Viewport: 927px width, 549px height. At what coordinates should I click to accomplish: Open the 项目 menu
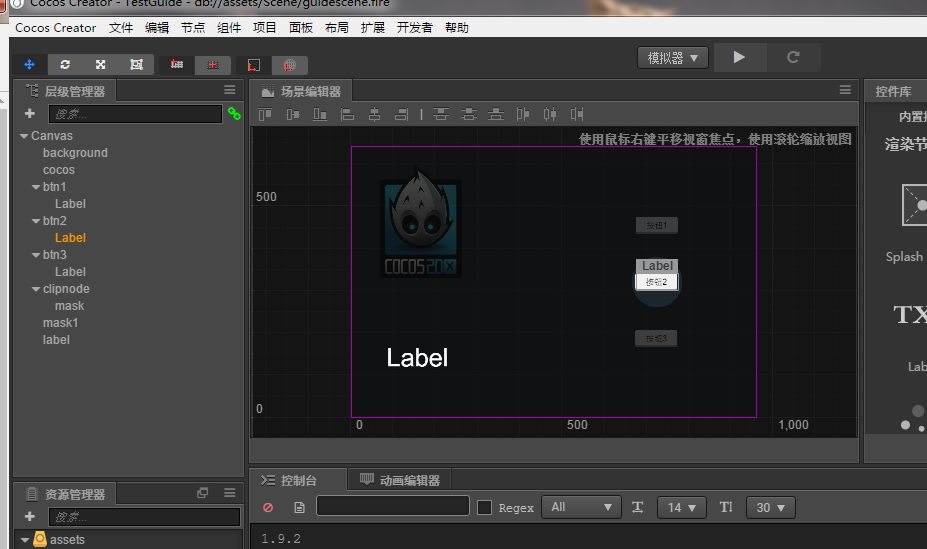click(264, 28)
